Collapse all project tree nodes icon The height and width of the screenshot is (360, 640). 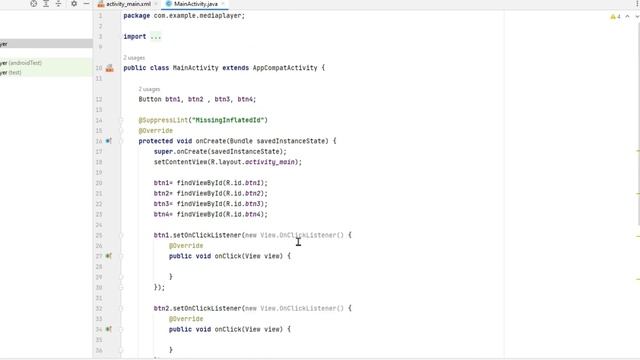[x=58, y=4]
